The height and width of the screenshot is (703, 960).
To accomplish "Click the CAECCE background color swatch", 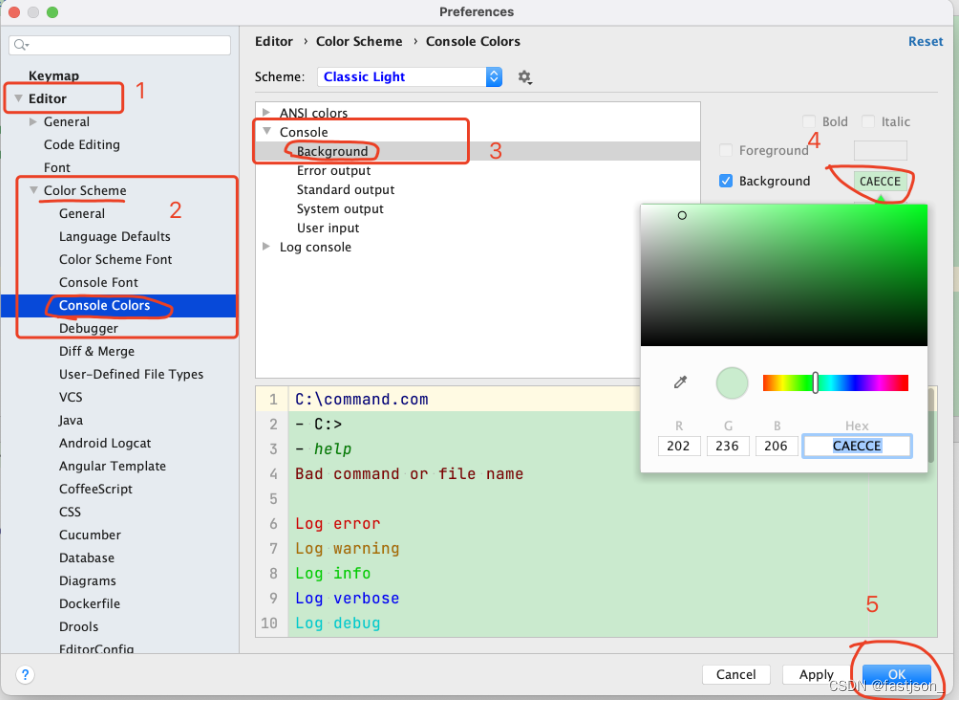I will tap(880, 181).
